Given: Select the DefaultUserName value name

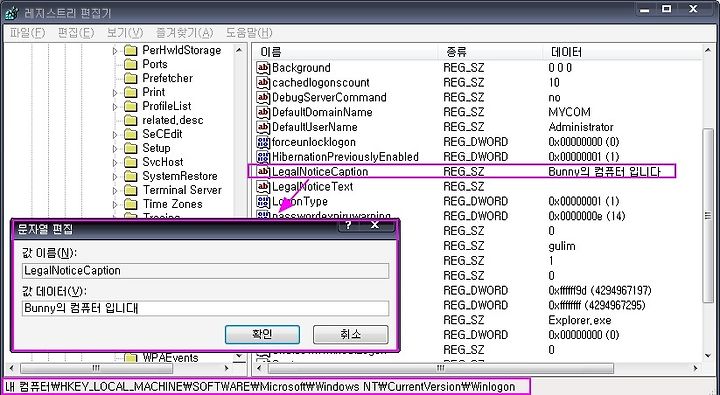Looking at the screenshot, I should coord(315,127).
